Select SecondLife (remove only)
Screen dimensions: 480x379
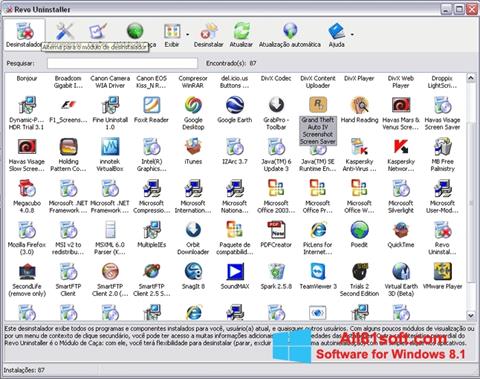[27, 279]
